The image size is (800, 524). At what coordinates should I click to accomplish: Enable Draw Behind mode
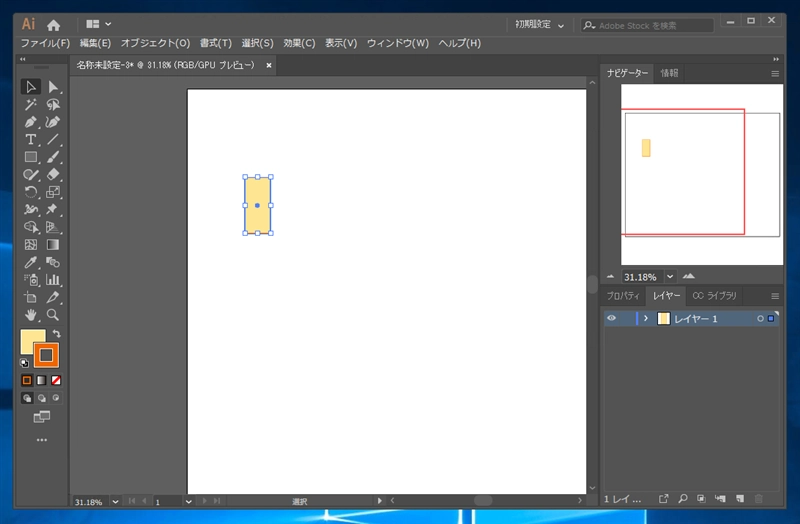(41, 398)
